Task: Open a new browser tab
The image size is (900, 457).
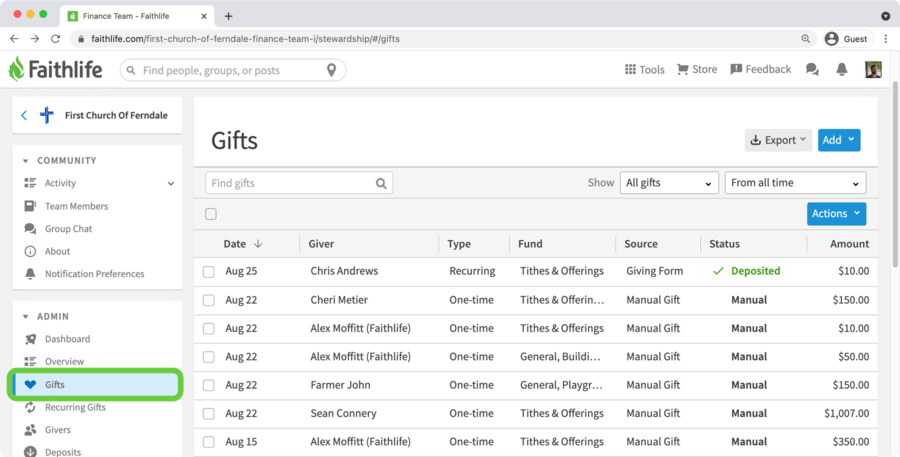Action: coord(228,16)
